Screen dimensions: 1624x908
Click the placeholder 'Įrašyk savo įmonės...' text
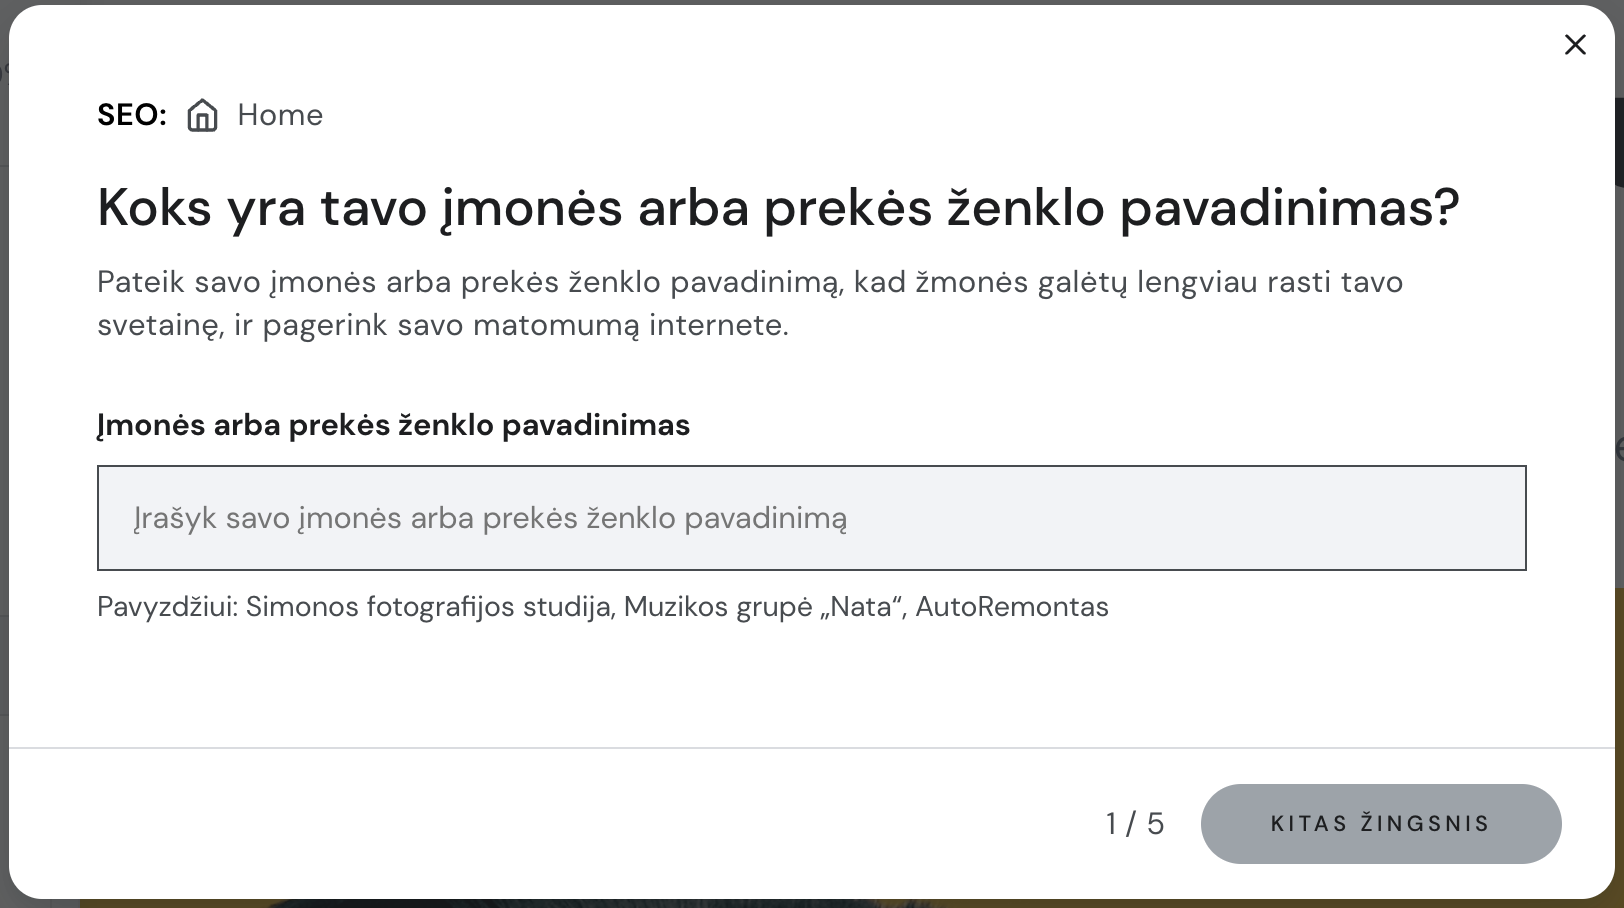point(490,518)
